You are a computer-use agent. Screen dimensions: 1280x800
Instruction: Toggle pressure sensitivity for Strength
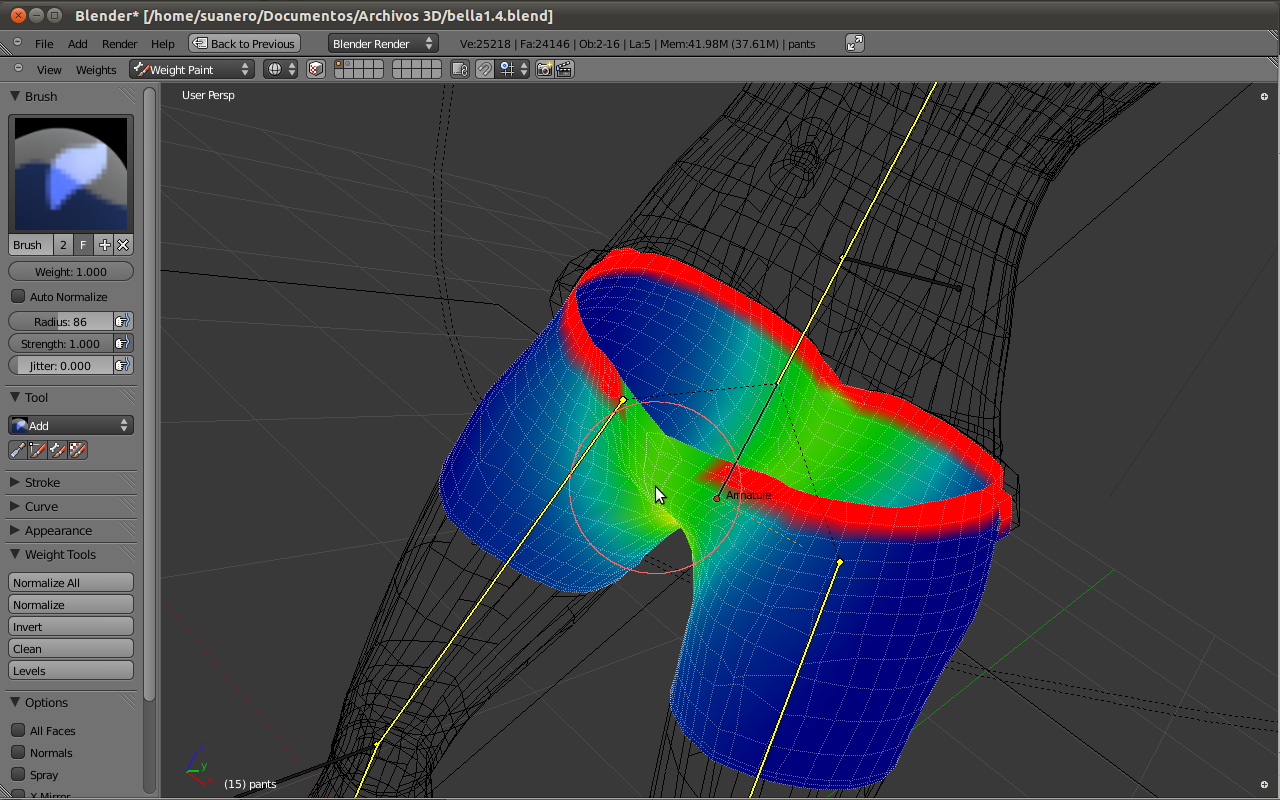click(122, 343)
